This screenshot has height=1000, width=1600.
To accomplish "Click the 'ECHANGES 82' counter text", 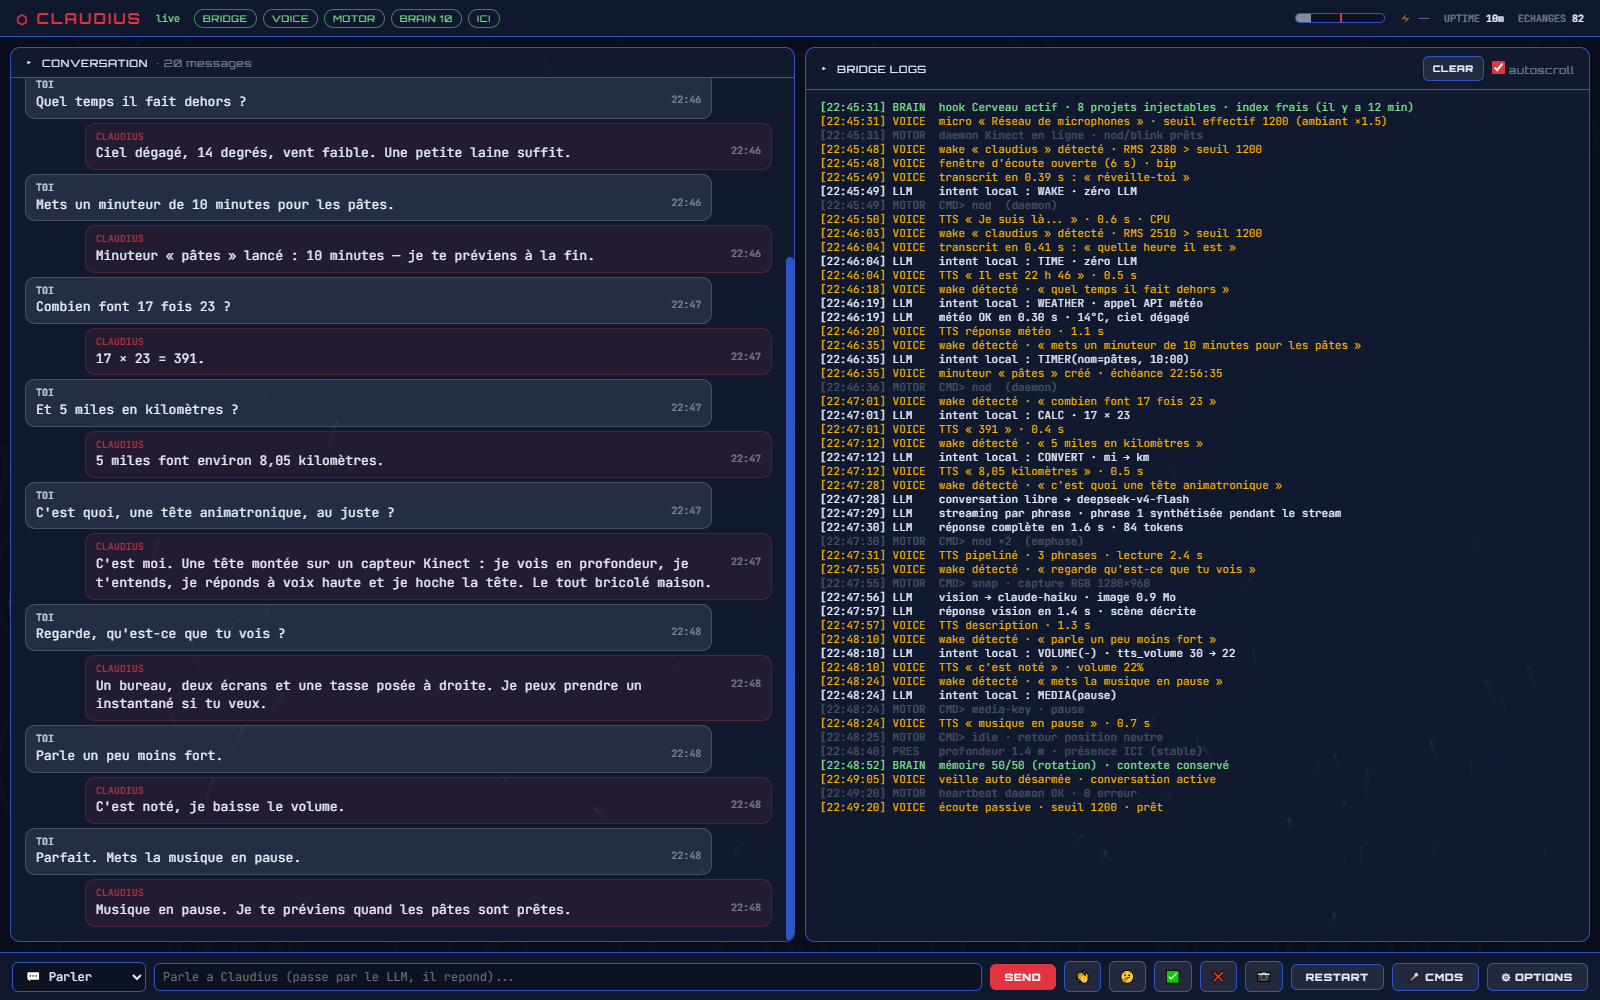I will [x=1551, y=19].
